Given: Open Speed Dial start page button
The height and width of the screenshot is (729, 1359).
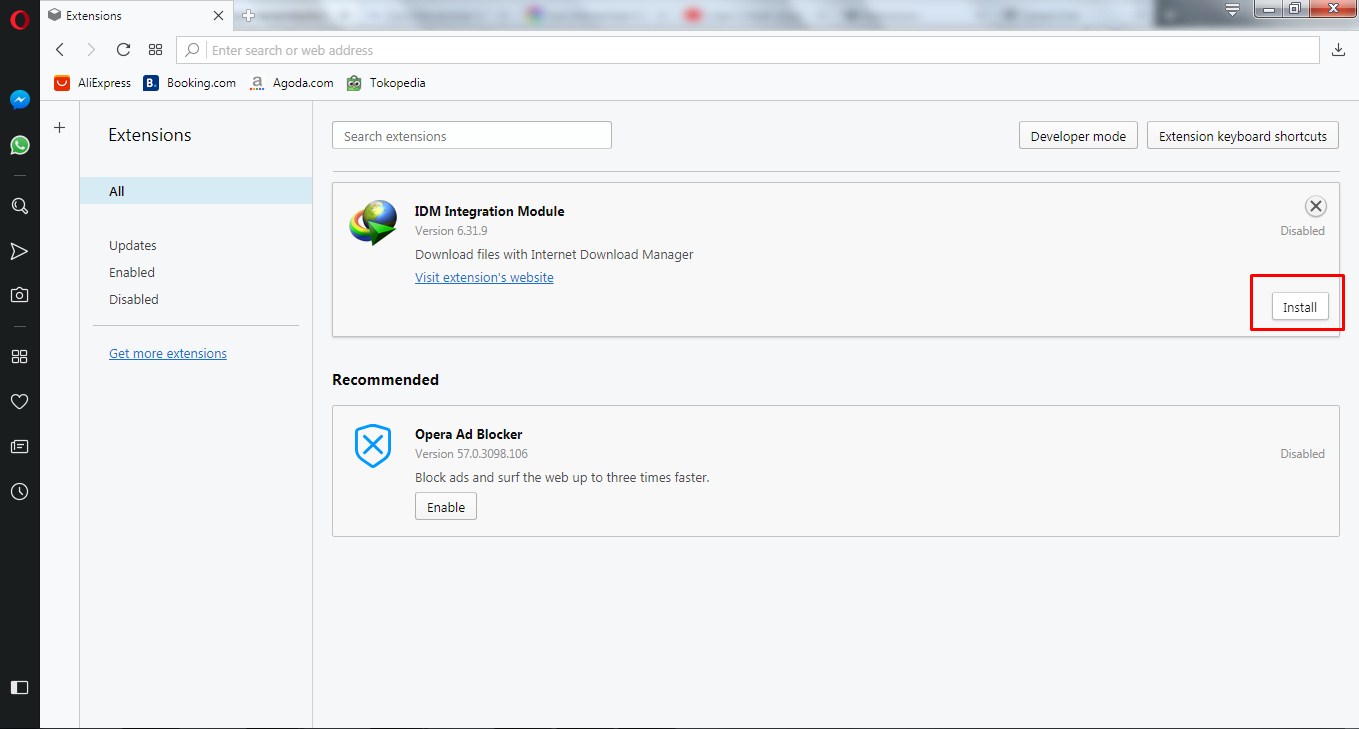Looking at the screenshot, I should 155,50.
